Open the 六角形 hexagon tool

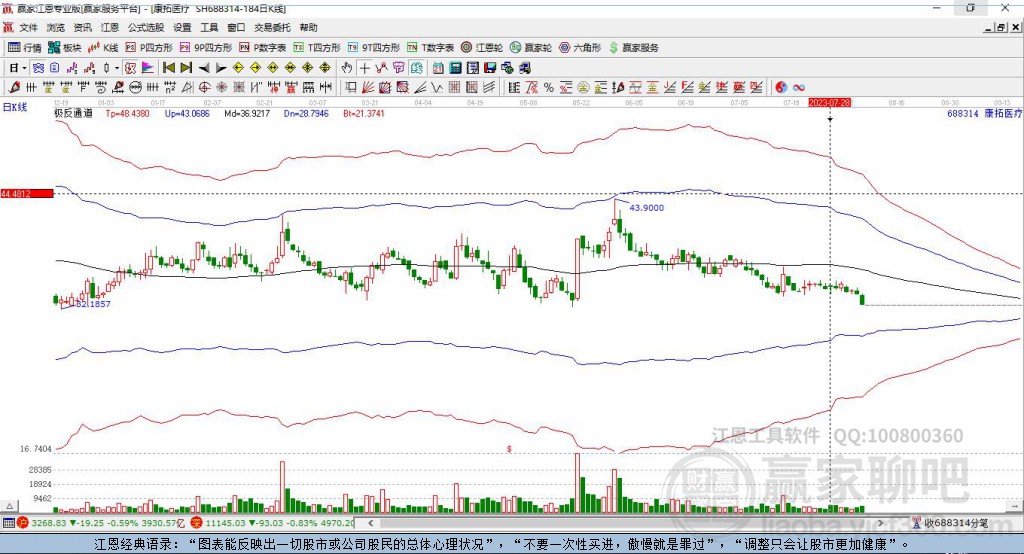tap(580, 48)
